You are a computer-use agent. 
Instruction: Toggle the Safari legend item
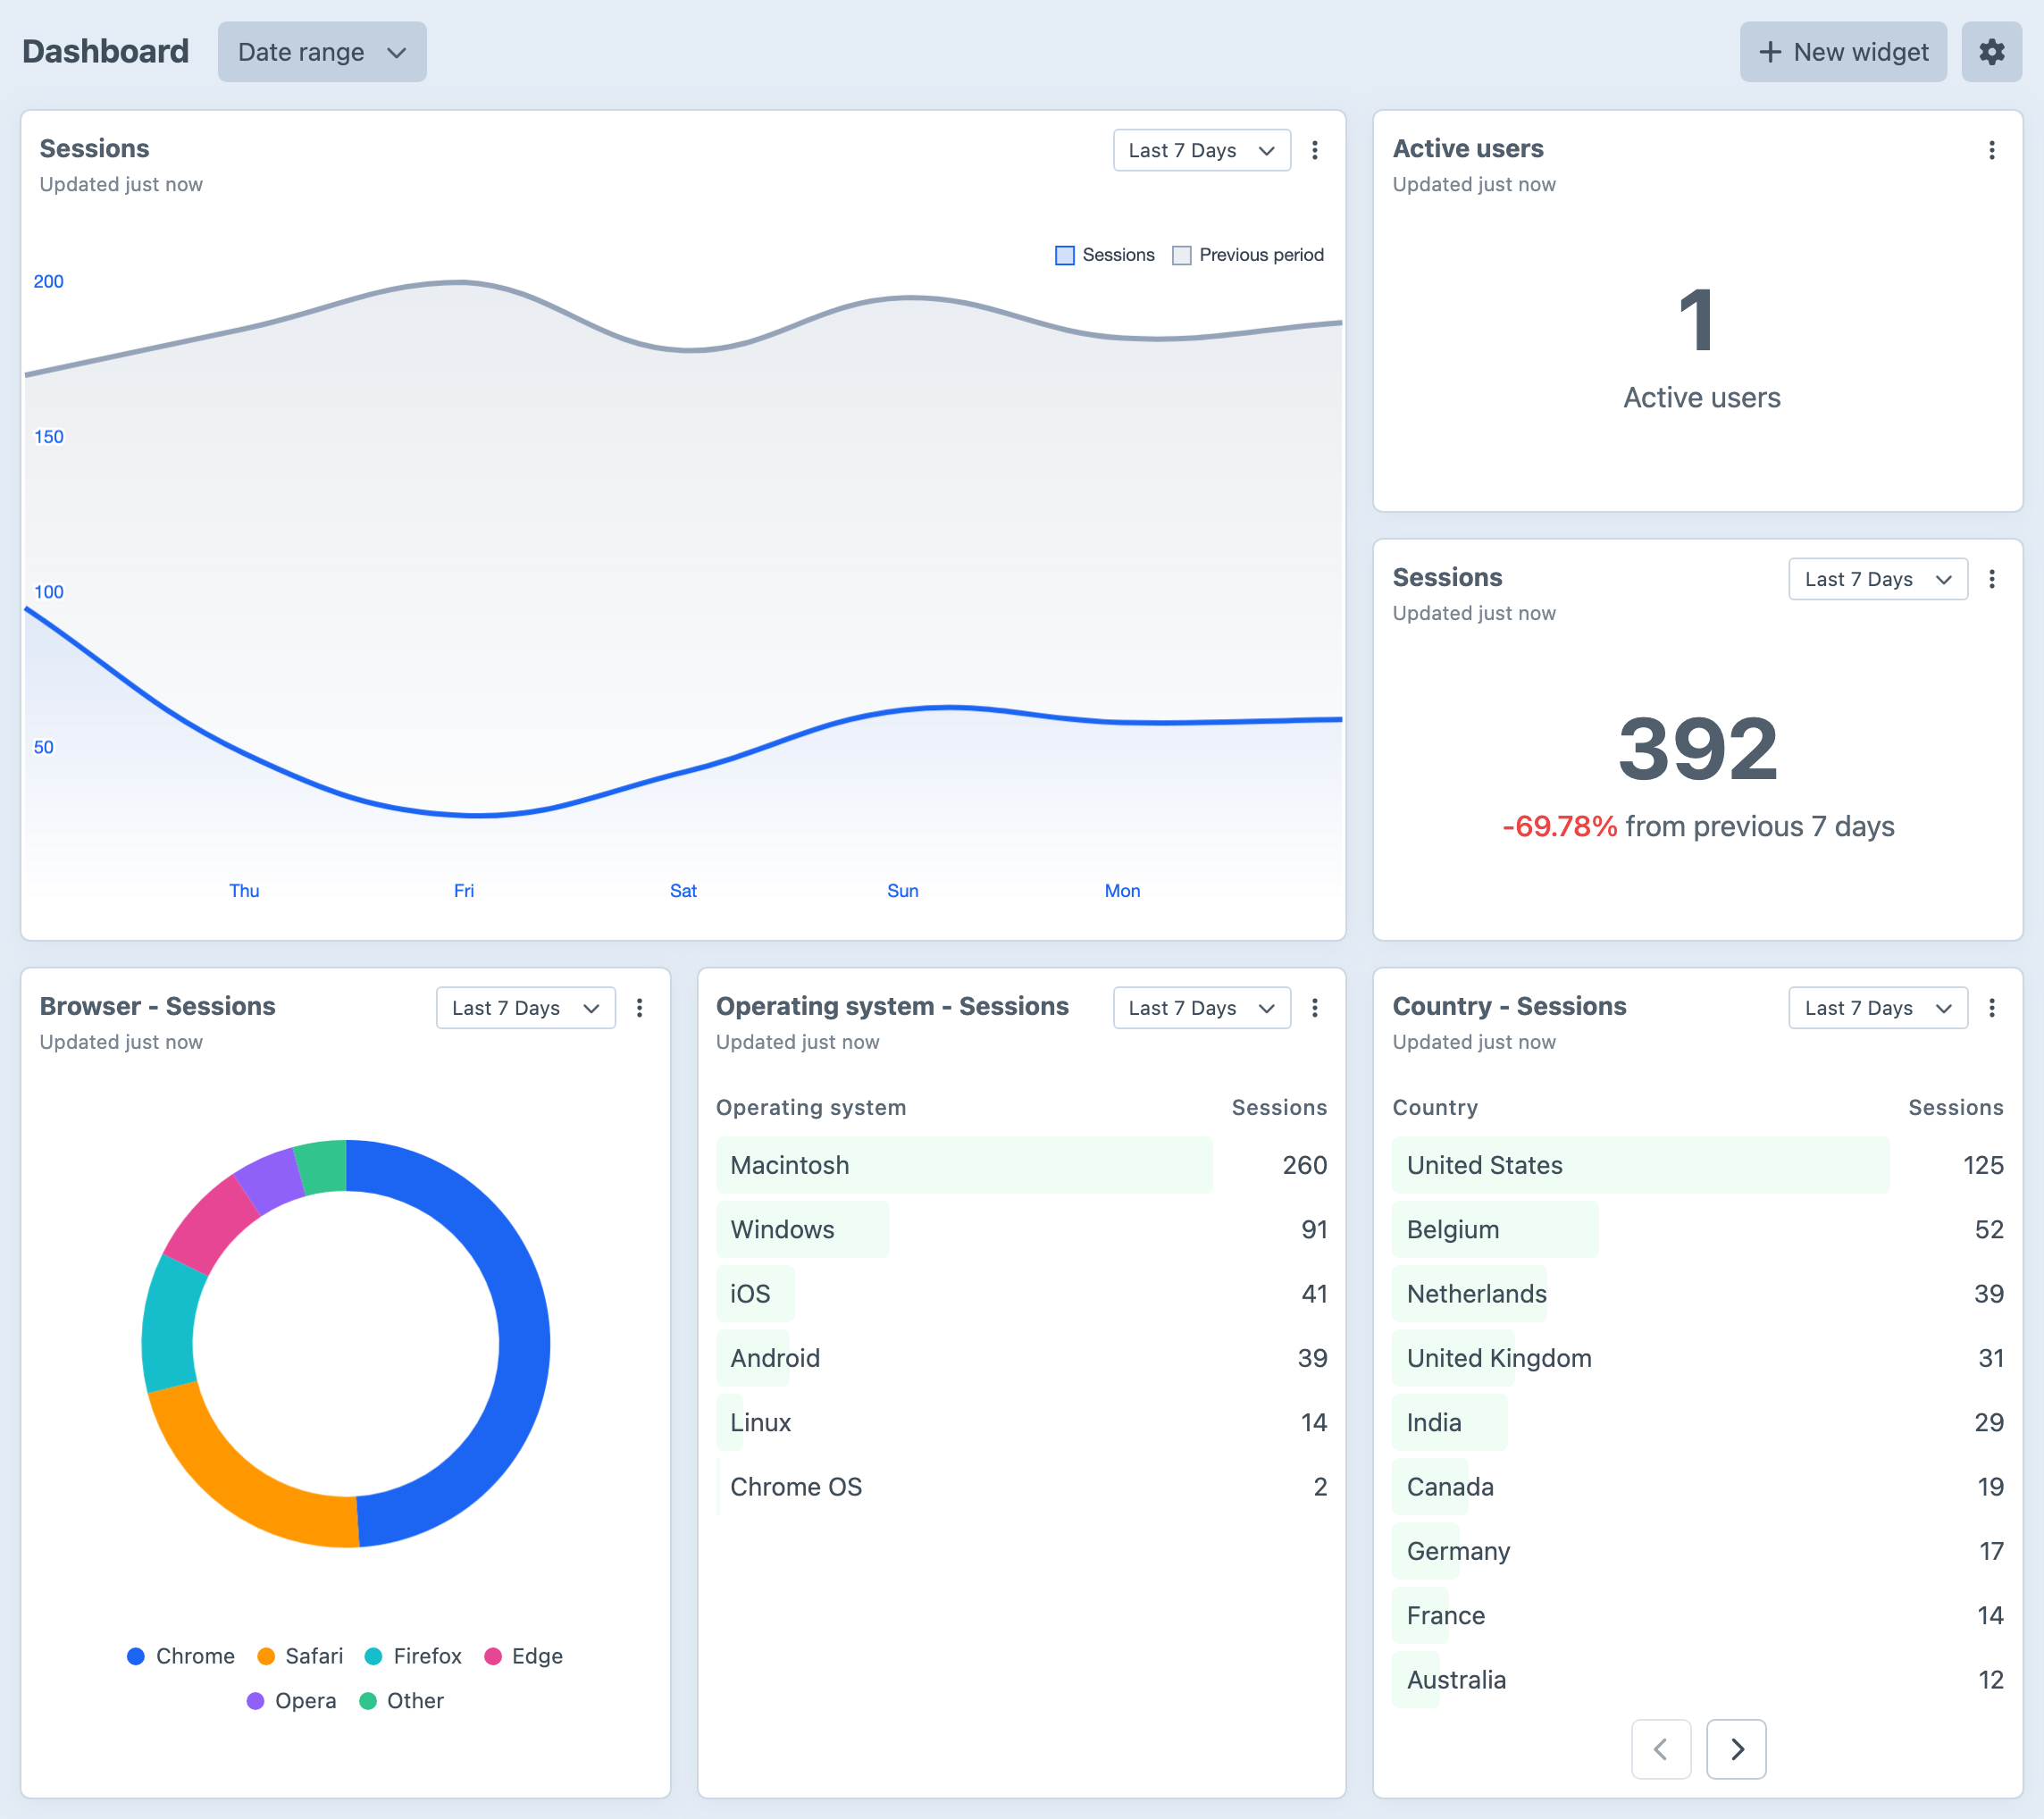point(300,1656)
